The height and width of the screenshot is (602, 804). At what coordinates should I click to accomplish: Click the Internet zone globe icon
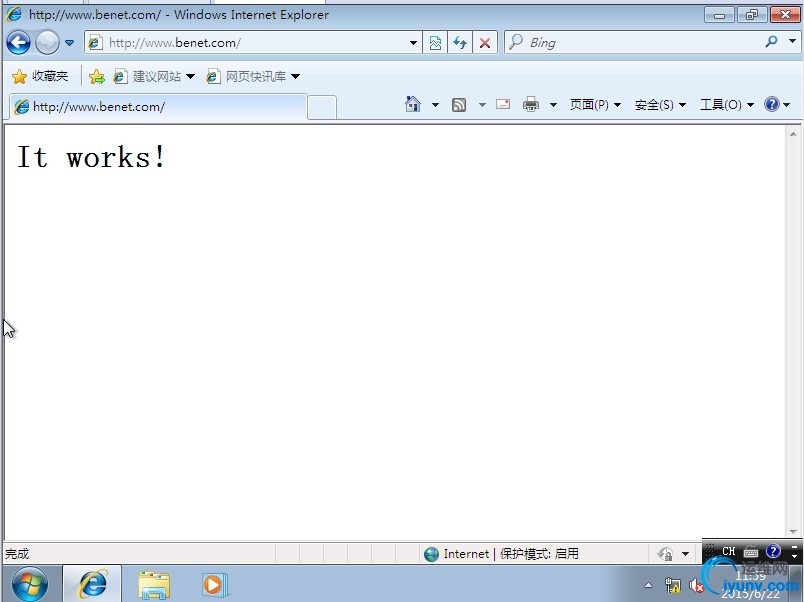tap(431, 554)
